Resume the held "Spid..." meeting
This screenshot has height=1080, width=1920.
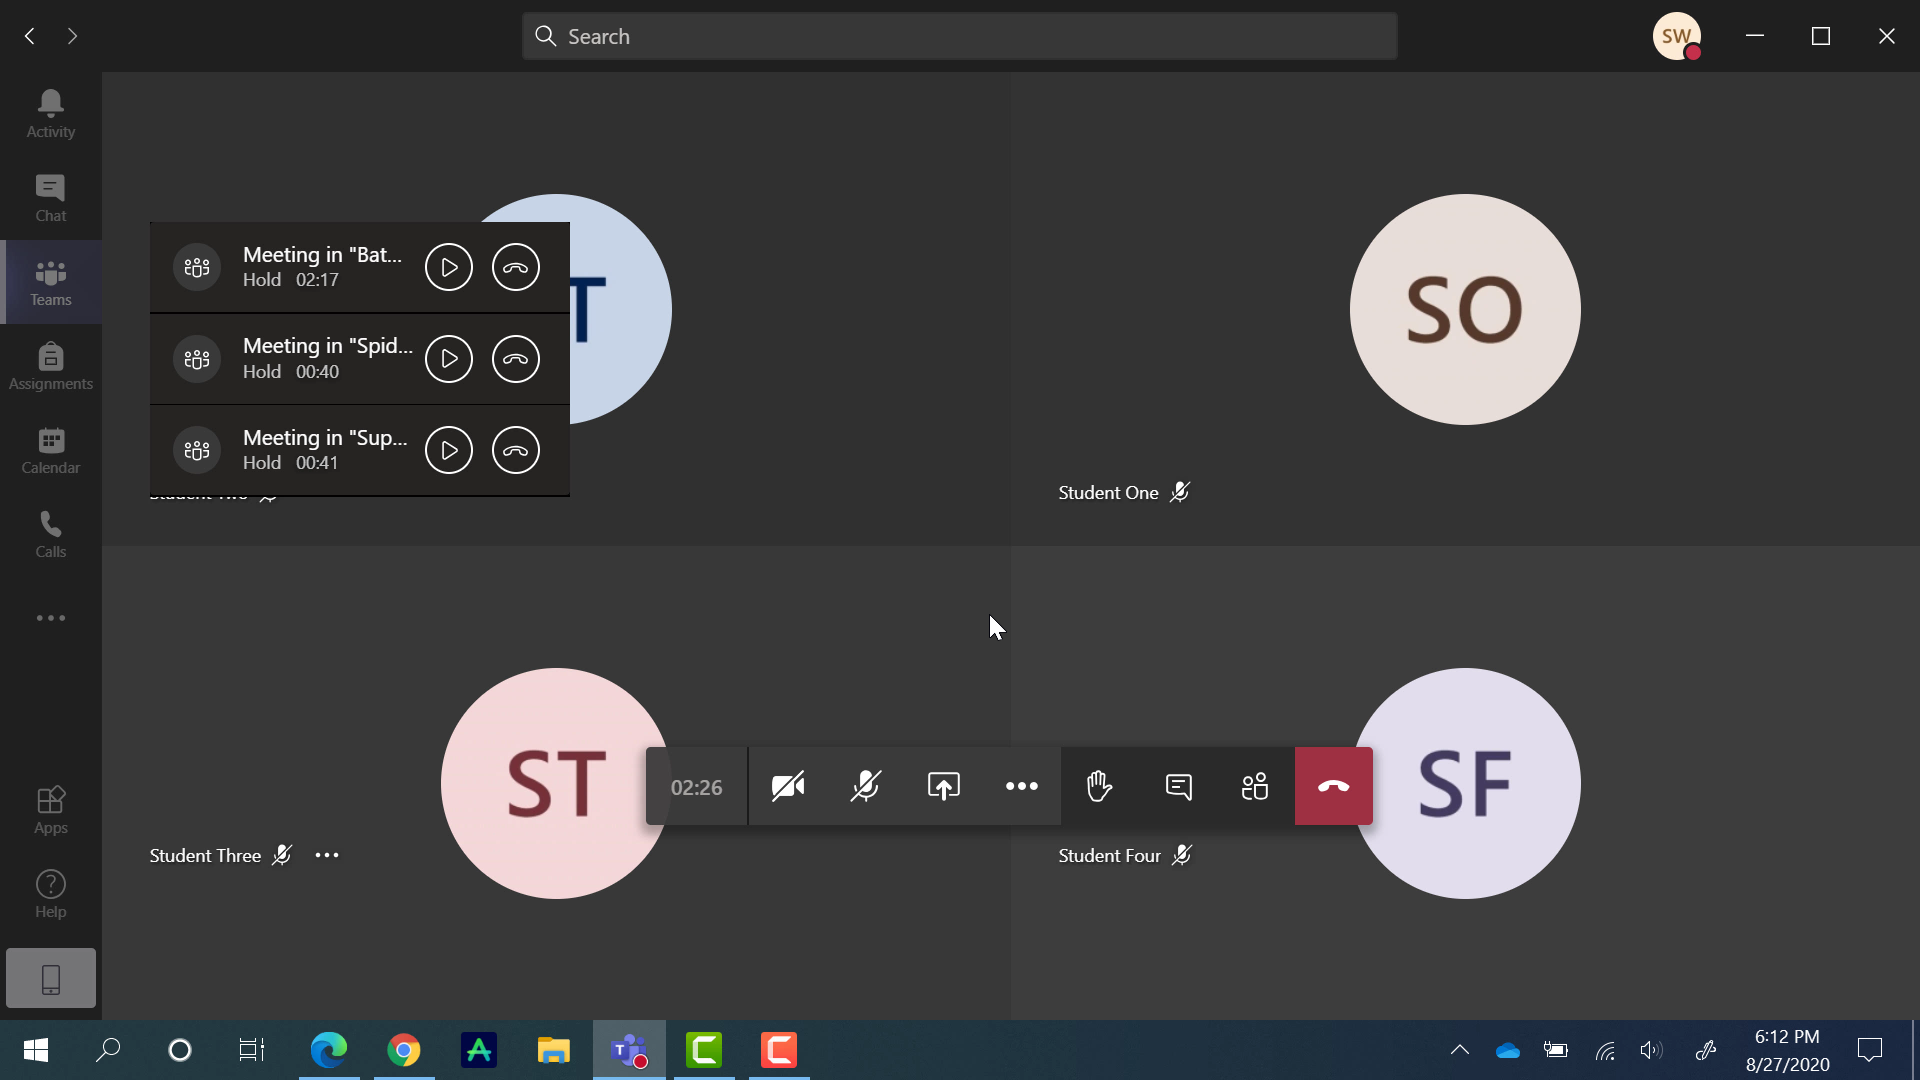(449, 359)
